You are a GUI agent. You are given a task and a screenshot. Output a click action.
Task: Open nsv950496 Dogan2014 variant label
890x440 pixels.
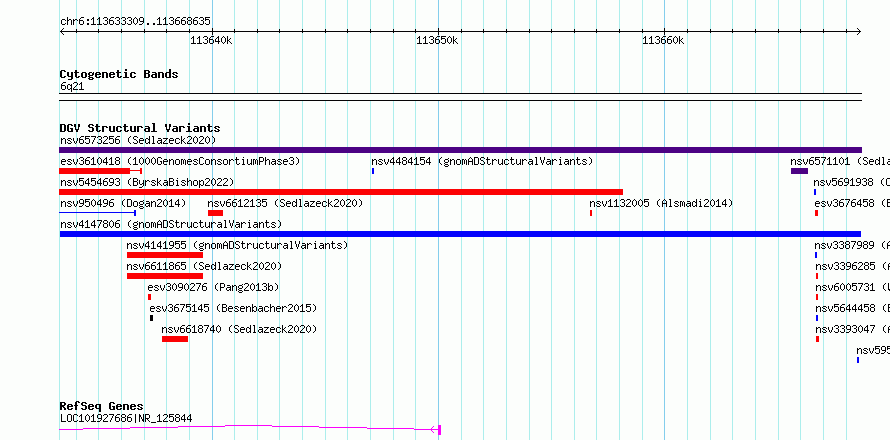tap(123, 203)
